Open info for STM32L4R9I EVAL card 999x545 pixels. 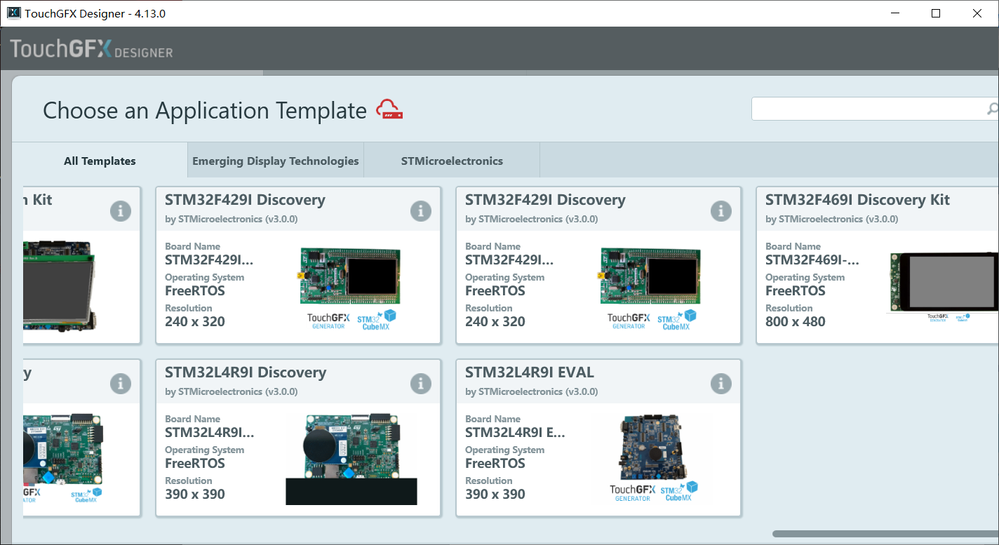tap(721, 384)
